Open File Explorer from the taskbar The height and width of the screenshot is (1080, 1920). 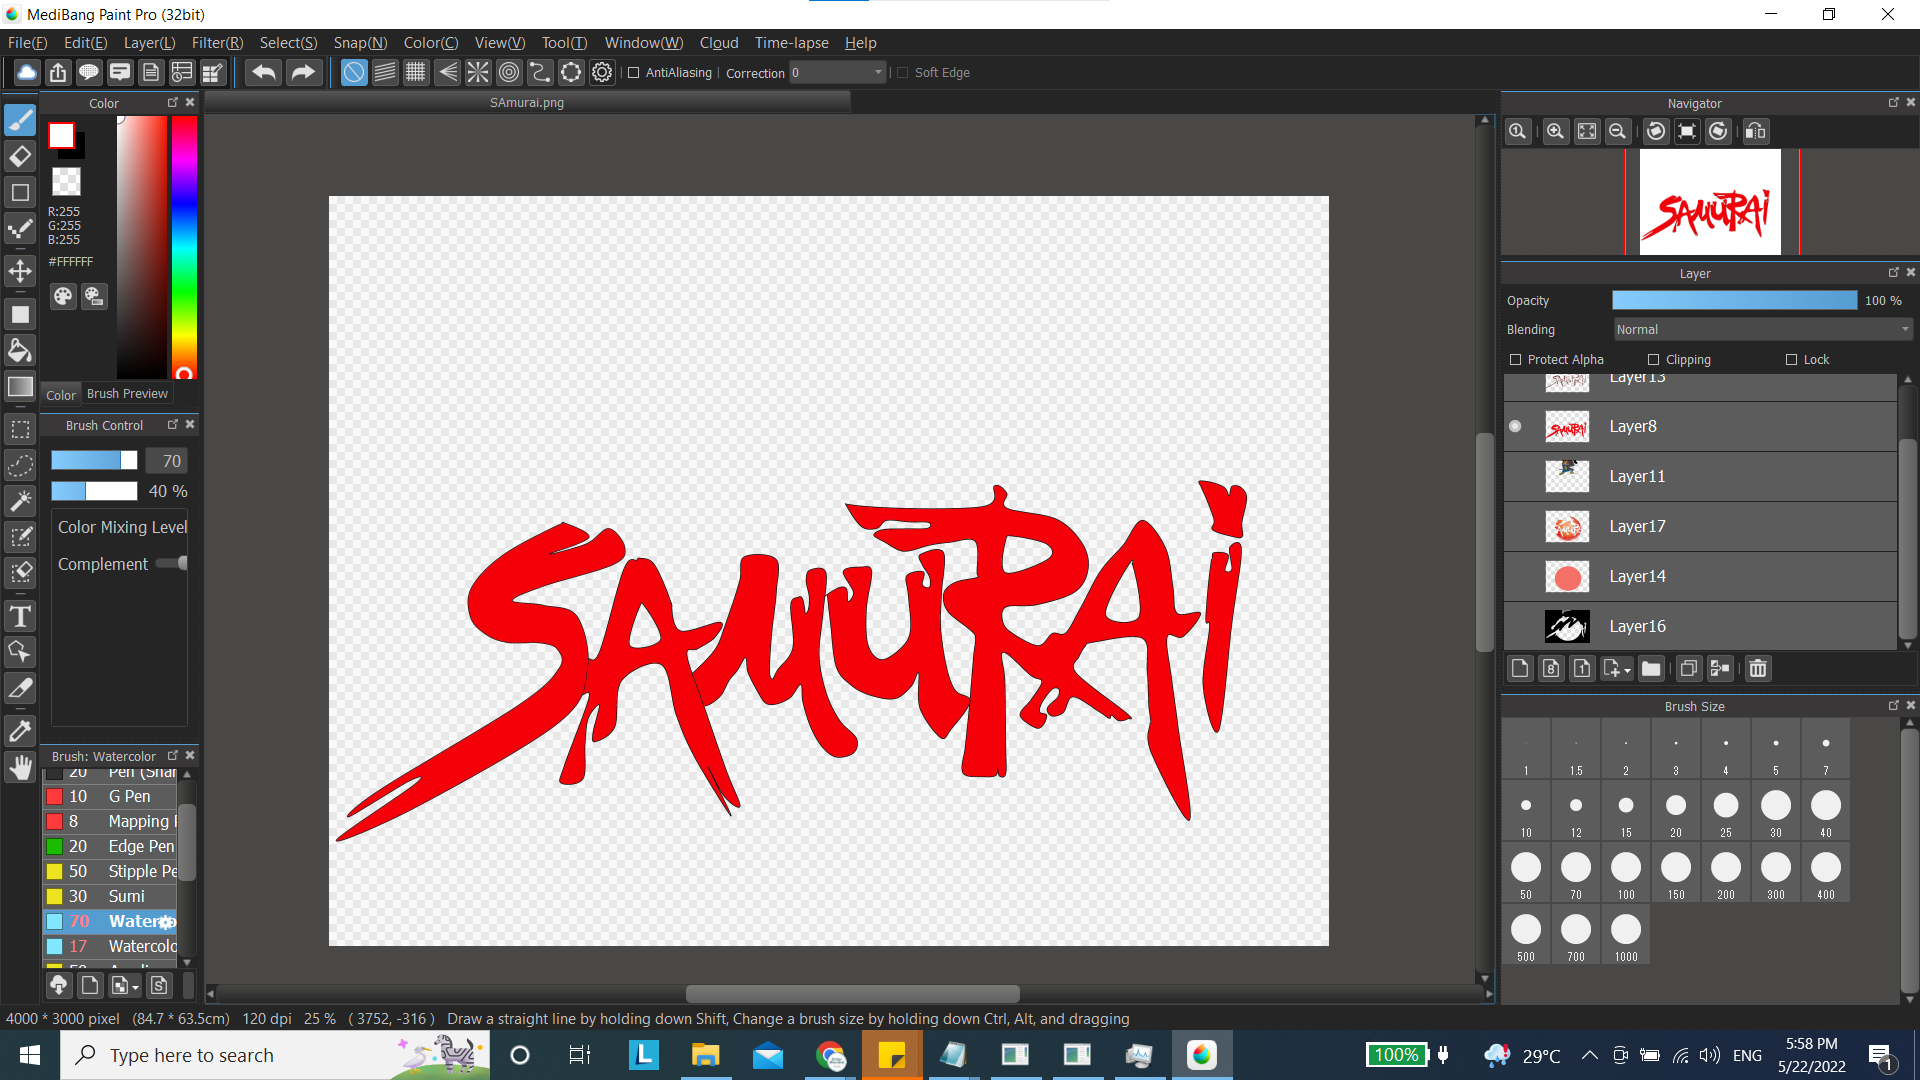[706, 1055]
